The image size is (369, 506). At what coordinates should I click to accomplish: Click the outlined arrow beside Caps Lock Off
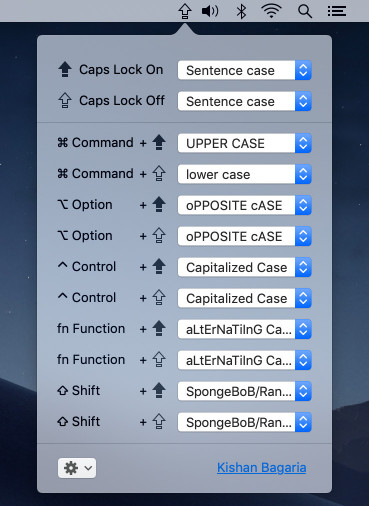pyautogui.click(x=65, y=101)
